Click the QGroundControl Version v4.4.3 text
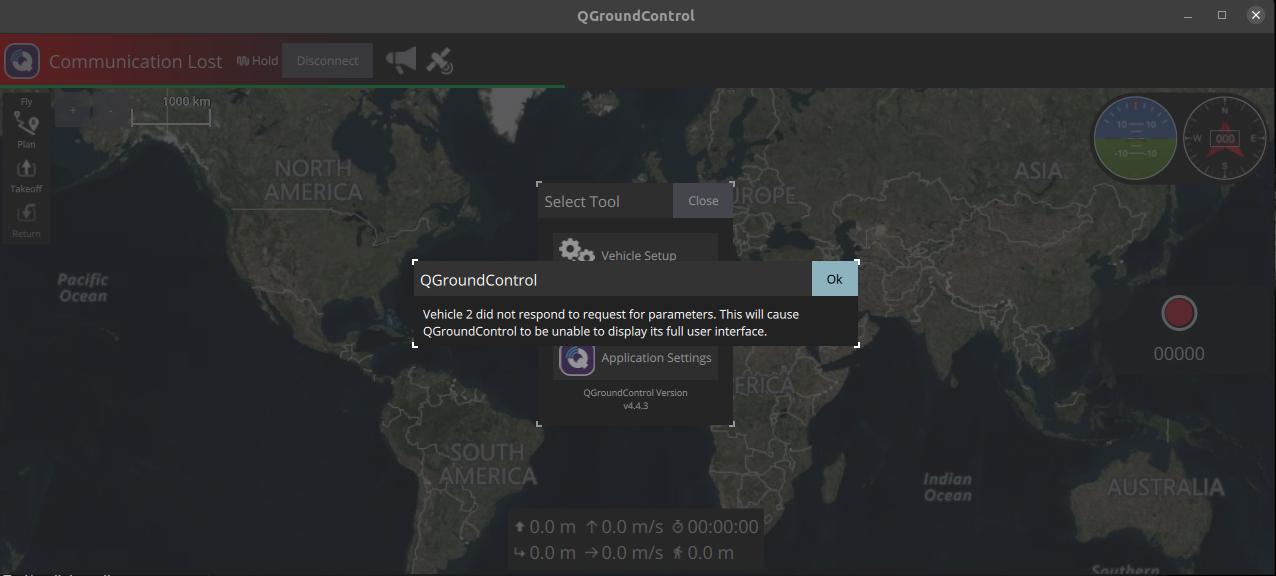 coord(636,399)
